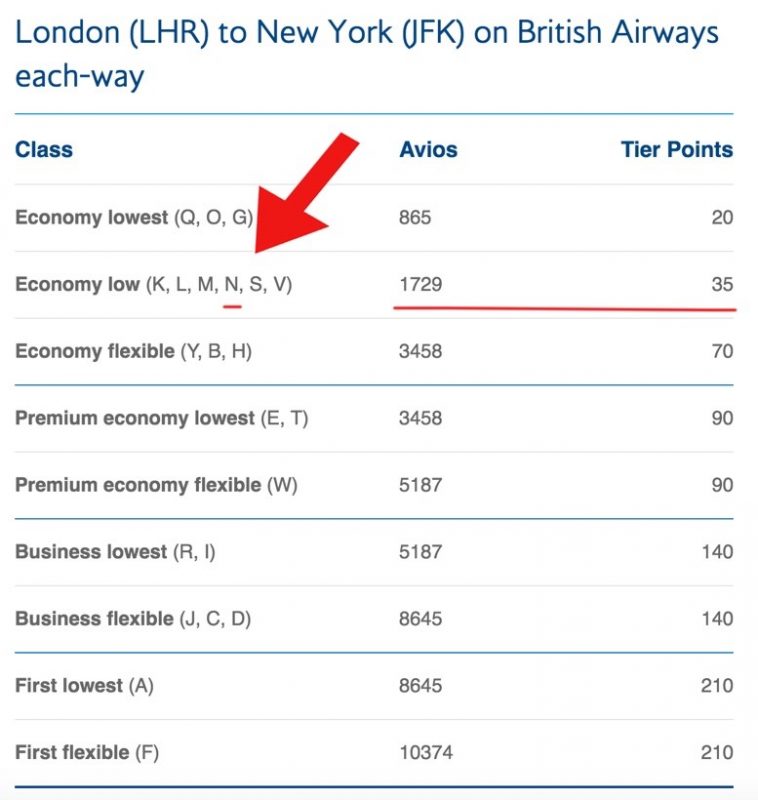Select the Avios column header

pyautogui.click(x=428, y=149)
